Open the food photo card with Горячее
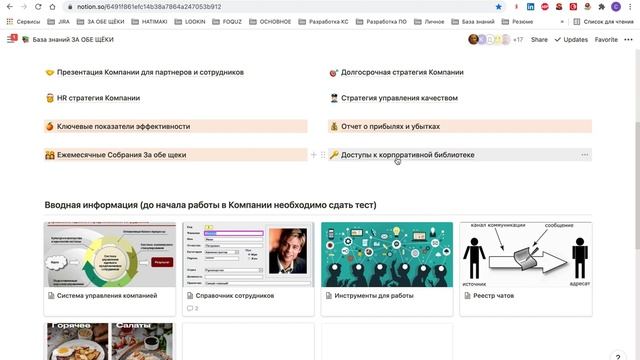 pyautogui.click(x=110, y=342)
